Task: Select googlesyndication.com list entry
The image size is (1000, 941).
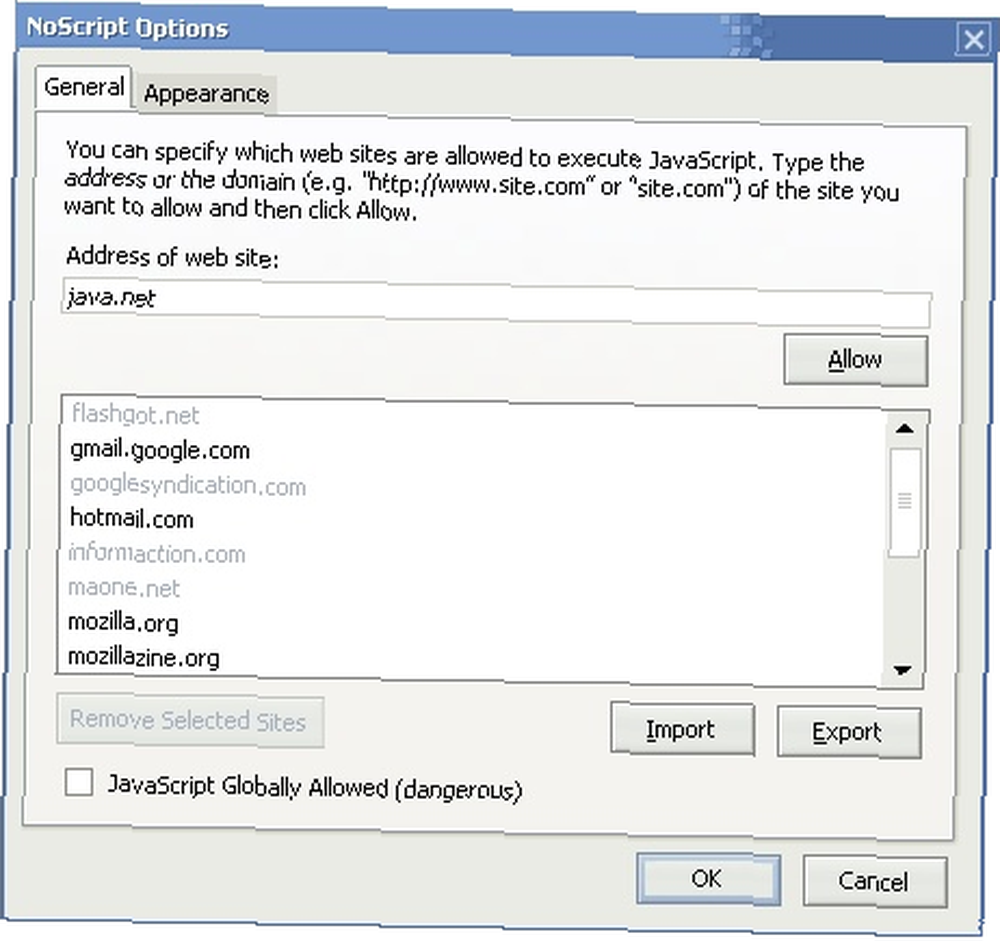Action: tap(188, 485)
